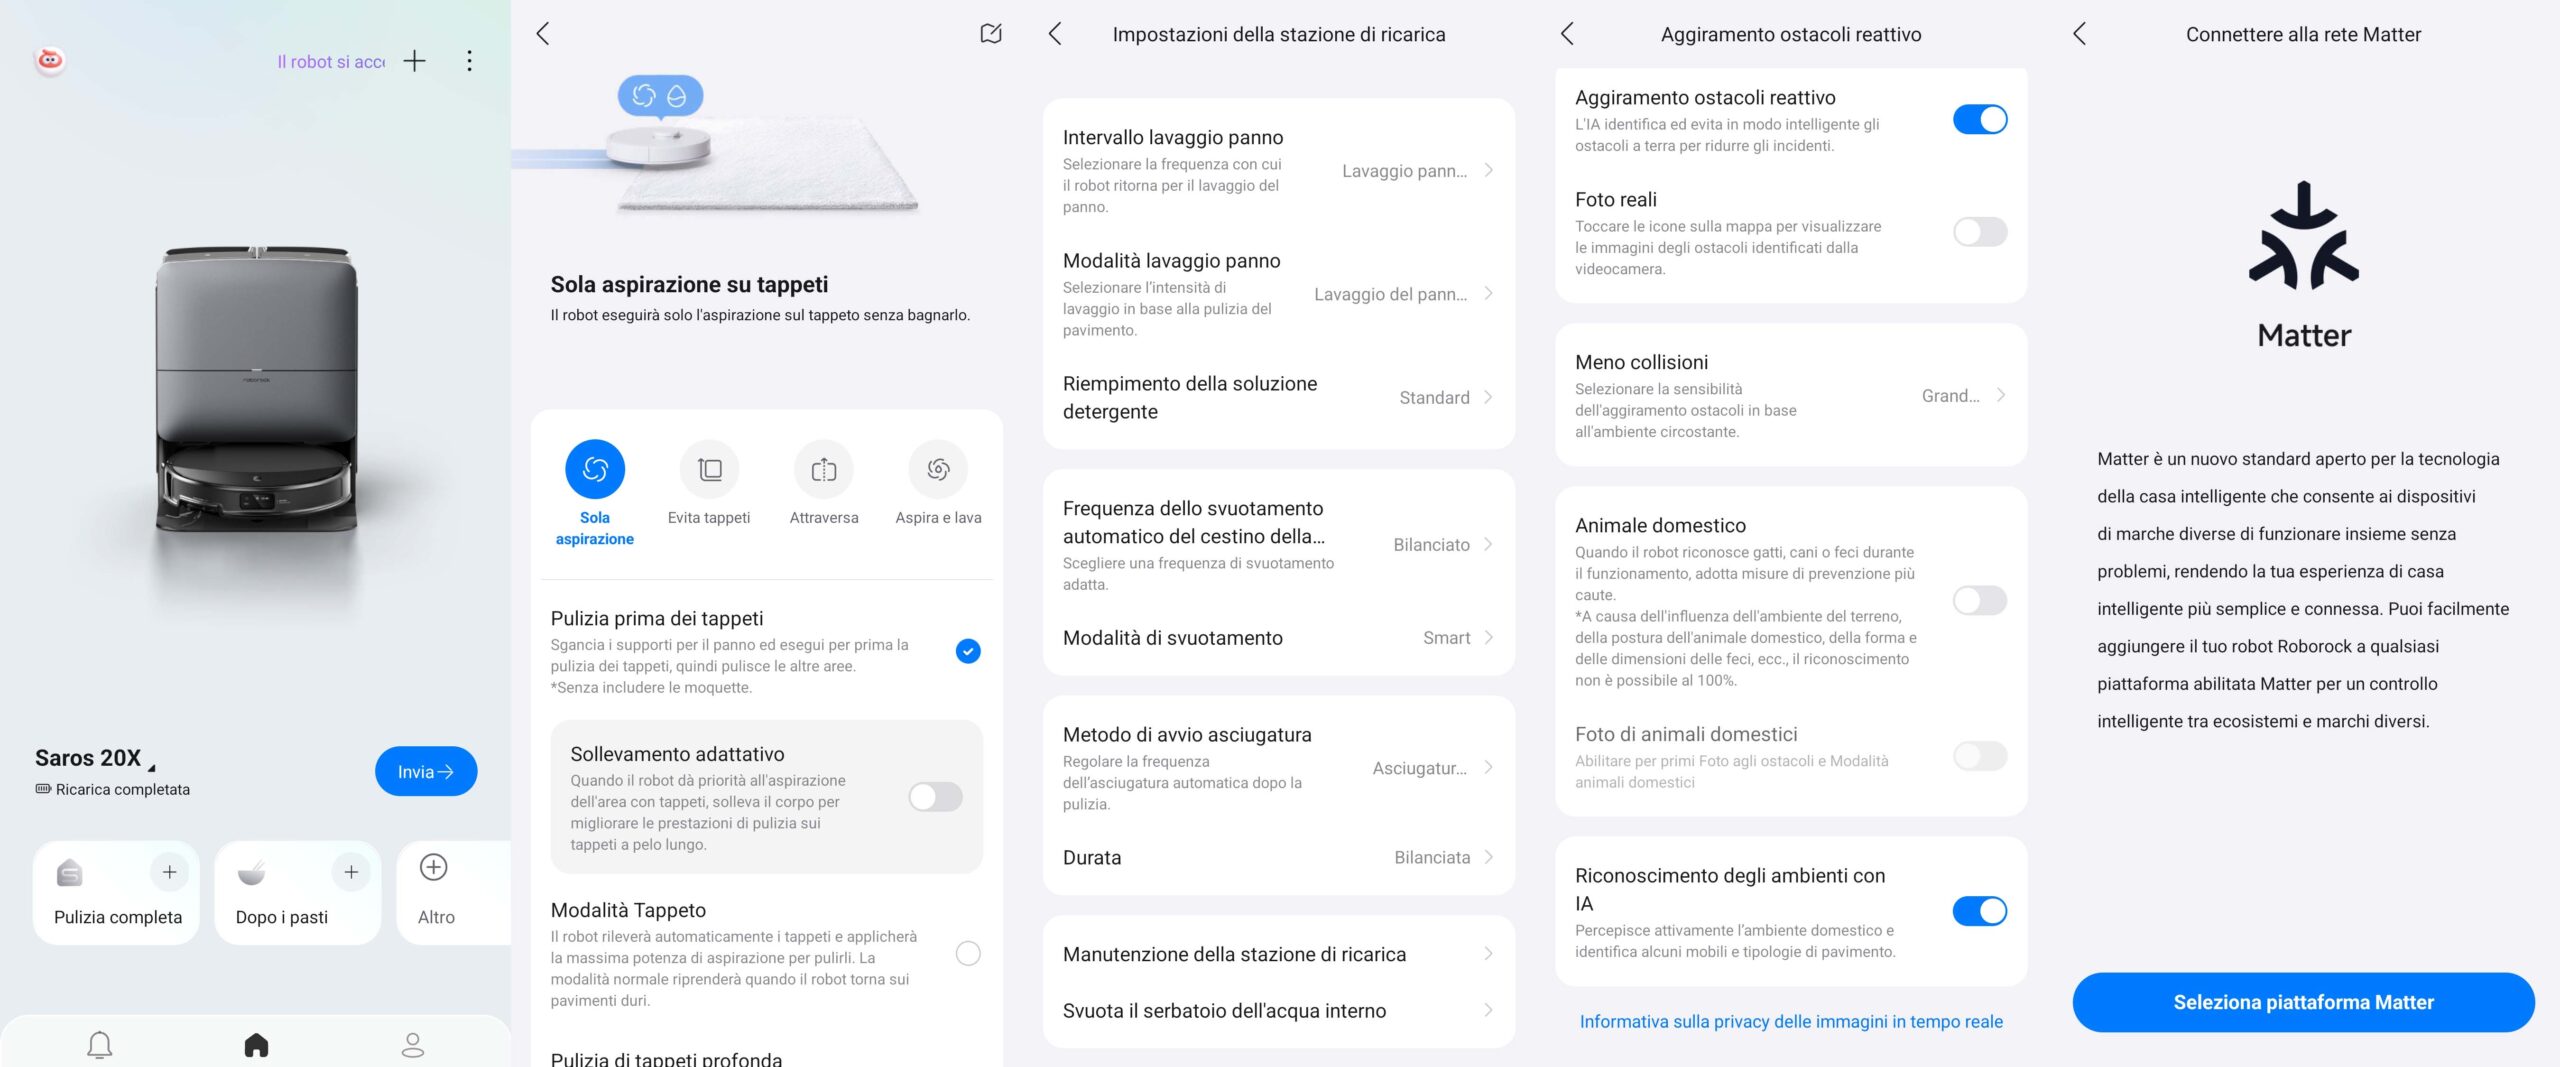Tap the profile icon in bottom navigation

click(x=412, y=1044)
